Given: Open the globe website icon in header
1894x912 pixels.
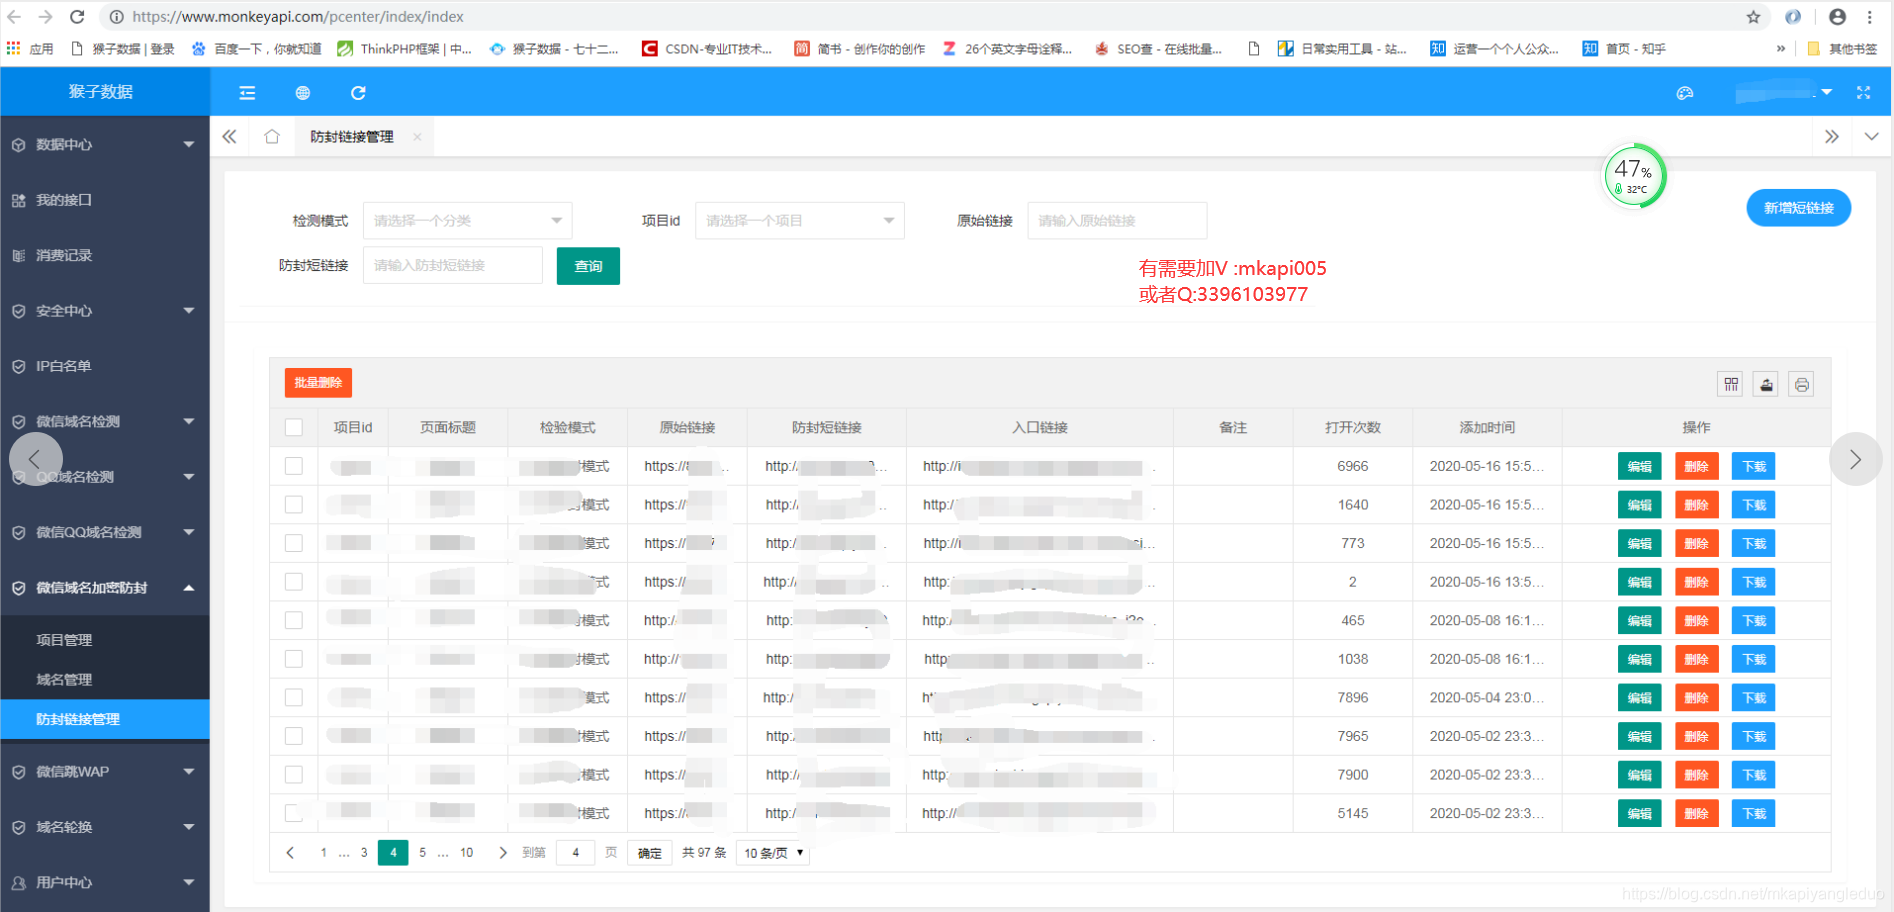Looking at the screenshot, I should coord(303,93).
